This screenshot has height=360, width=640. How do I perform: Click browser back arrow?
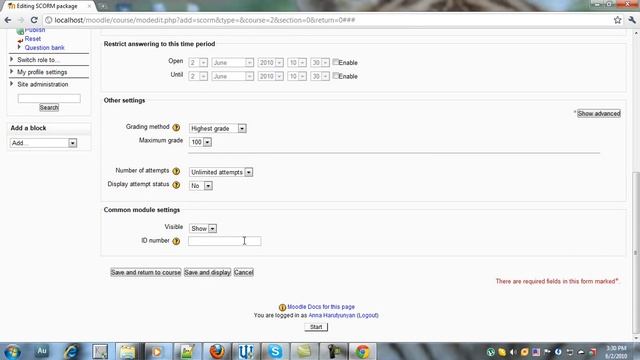(x=8, y=20)
